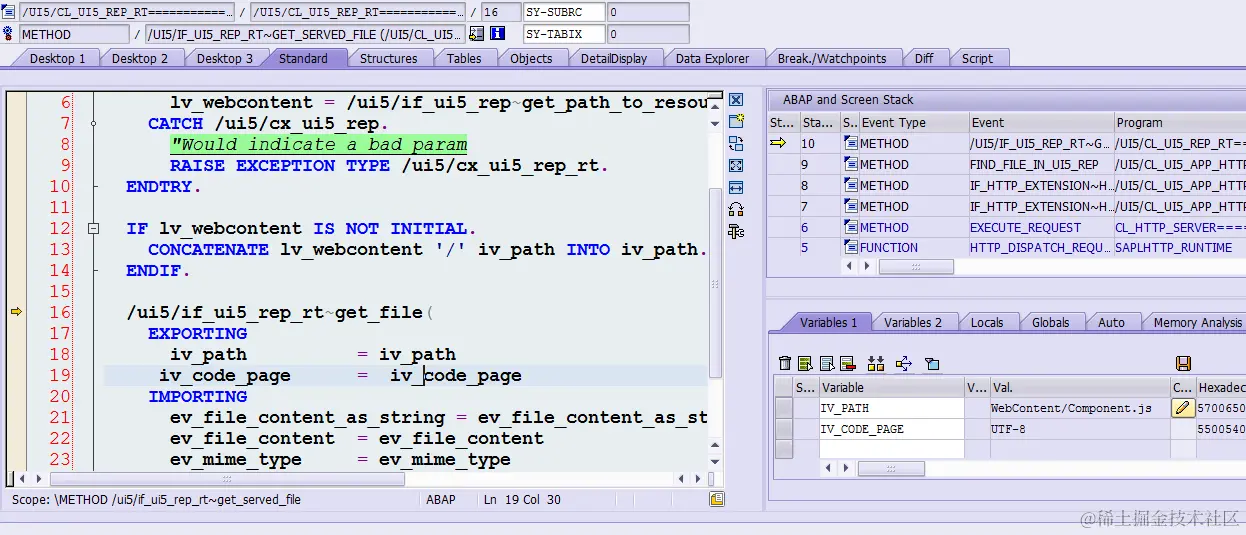Click the METHOD icon in stack row 9

(x=850, y=164)
